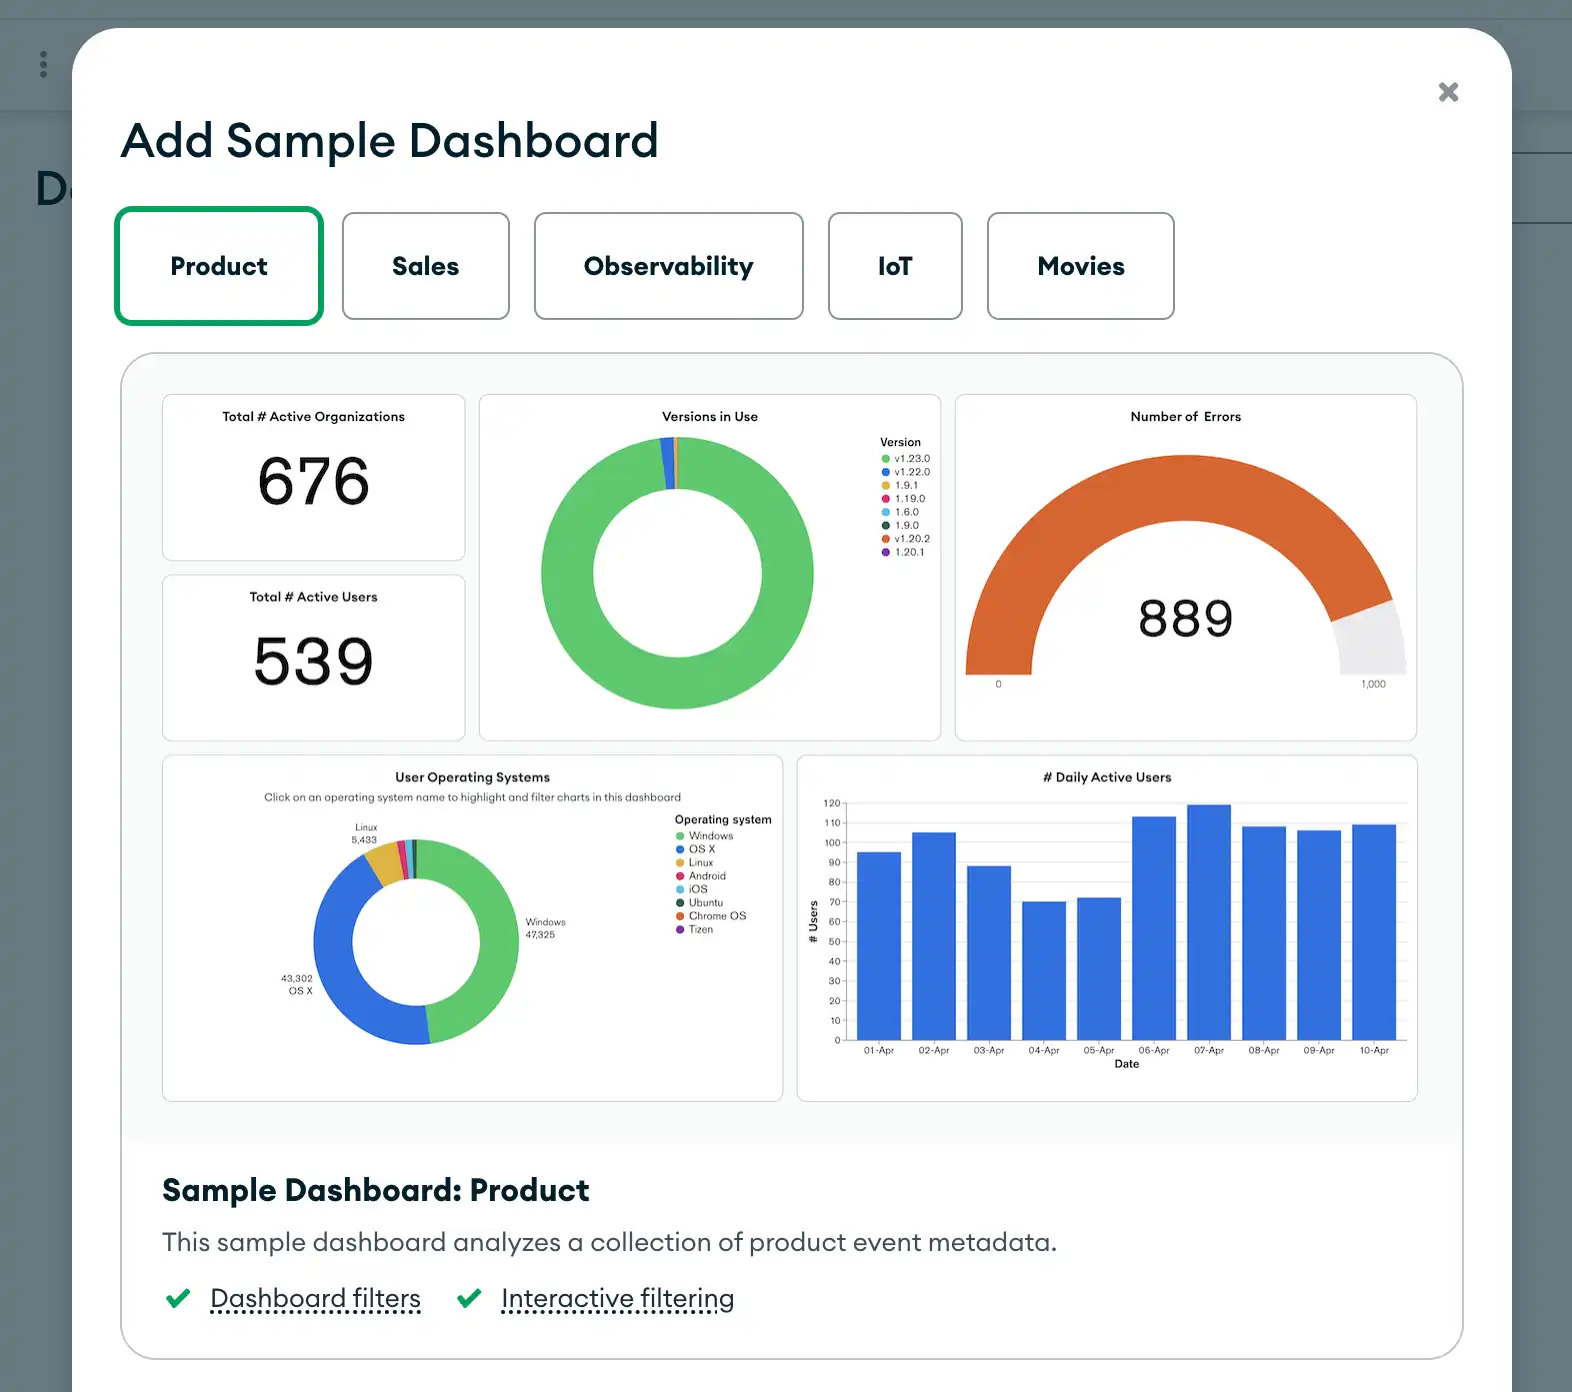Click the Dashboard filters link
This screenshot has height=1392, width=1572.
[x=315, y=1298]
